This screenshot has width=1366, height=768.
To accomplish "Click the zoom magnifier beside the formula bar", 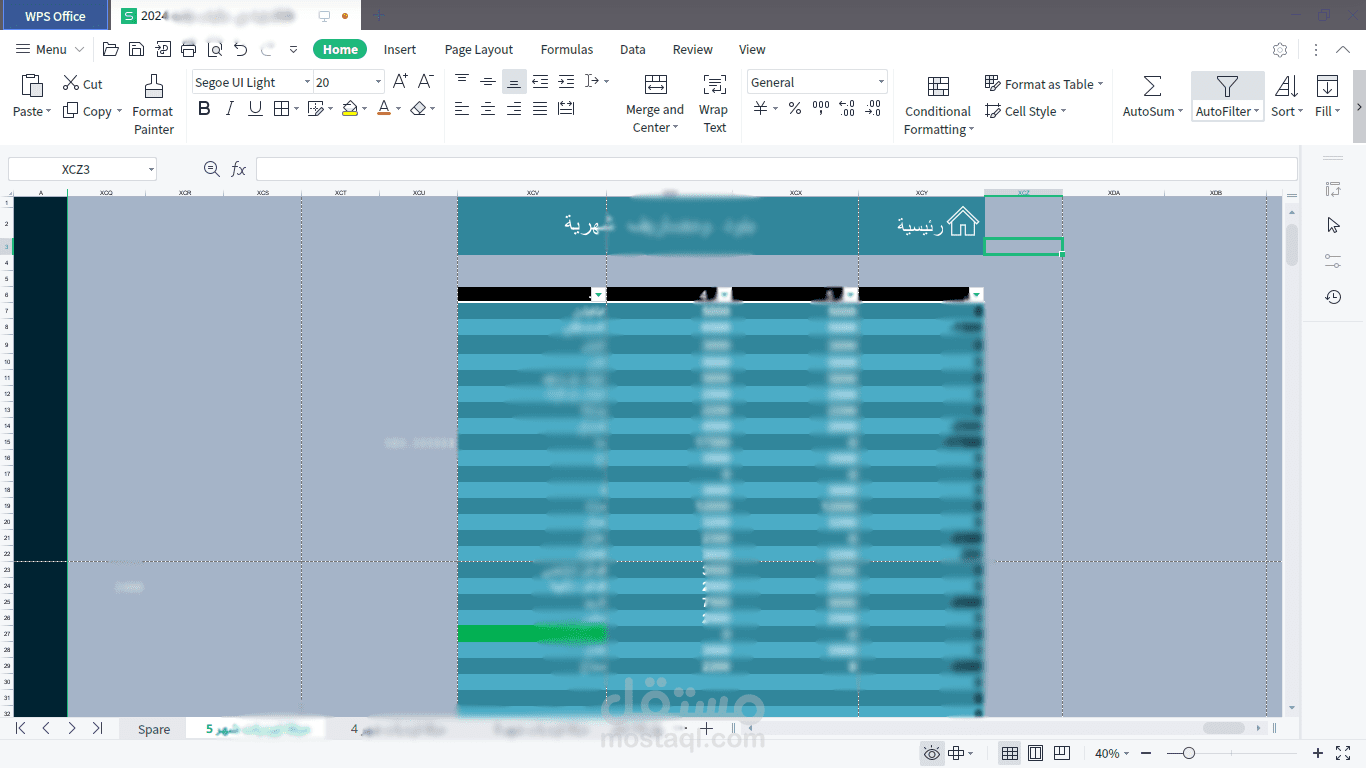I will pos(212,169).
